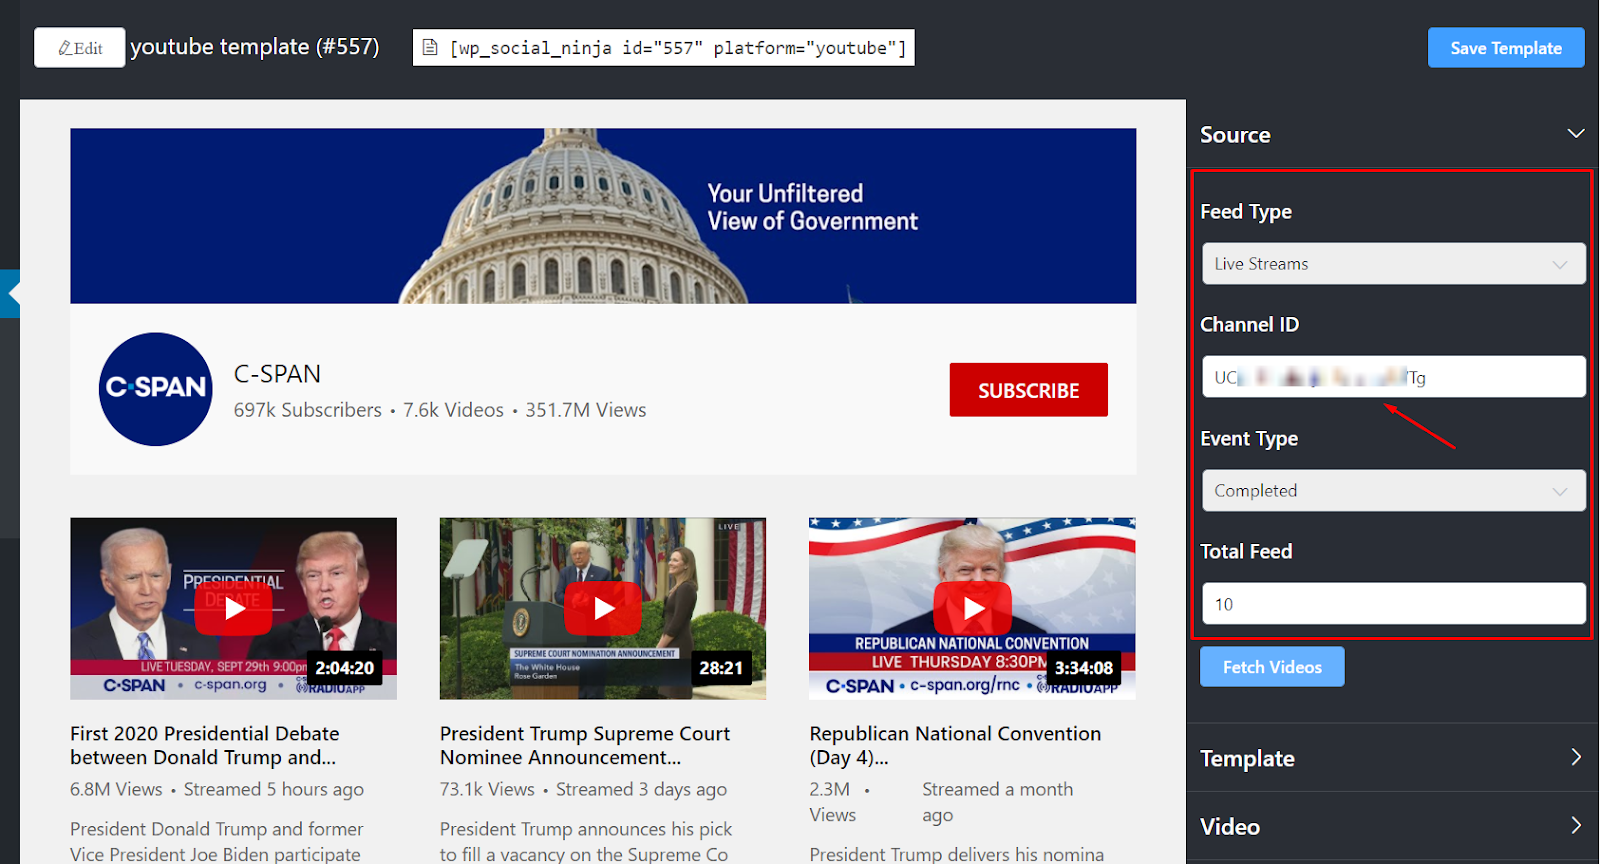This screenshot has width=1600, height=864.
Task: Open 'Republican National Convention (Day 4)' title
Action: pos(955,745)
